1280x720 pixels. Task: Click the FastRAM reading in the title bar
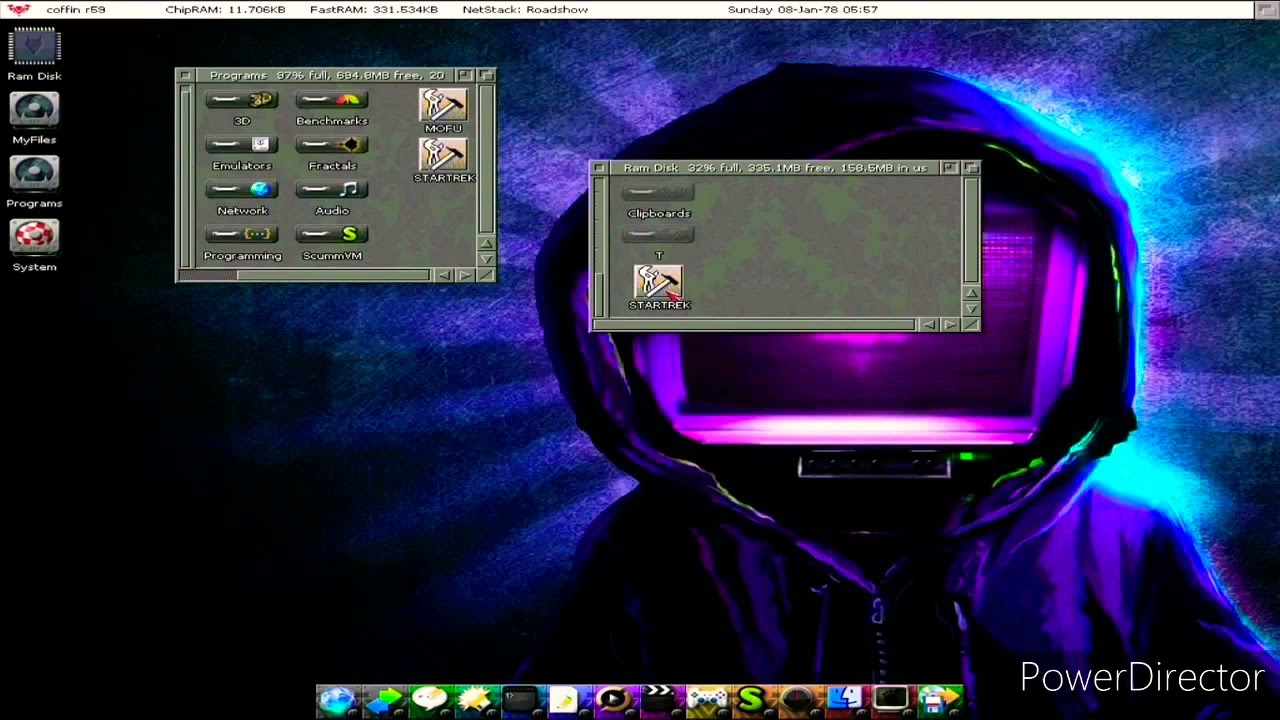(374, 10)
